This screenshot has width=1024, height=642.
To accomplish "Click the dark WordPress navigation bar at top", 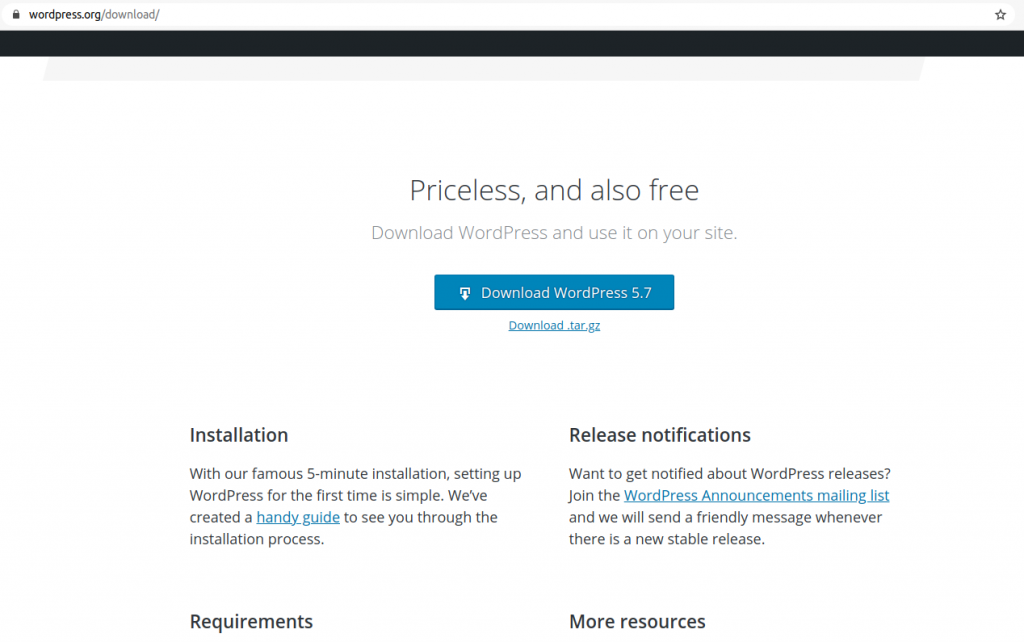I will (512, 41).
